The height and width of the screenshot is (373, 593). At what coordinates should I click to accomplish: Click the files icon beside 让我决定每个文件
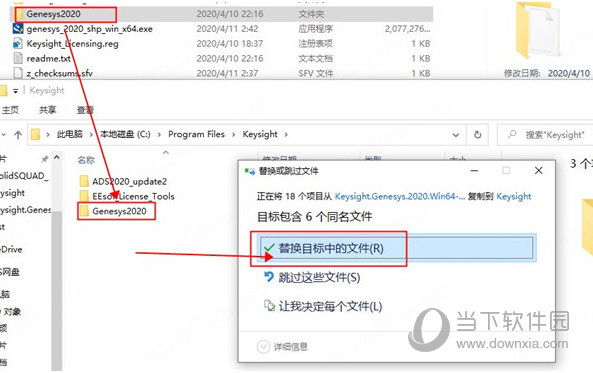269,306
